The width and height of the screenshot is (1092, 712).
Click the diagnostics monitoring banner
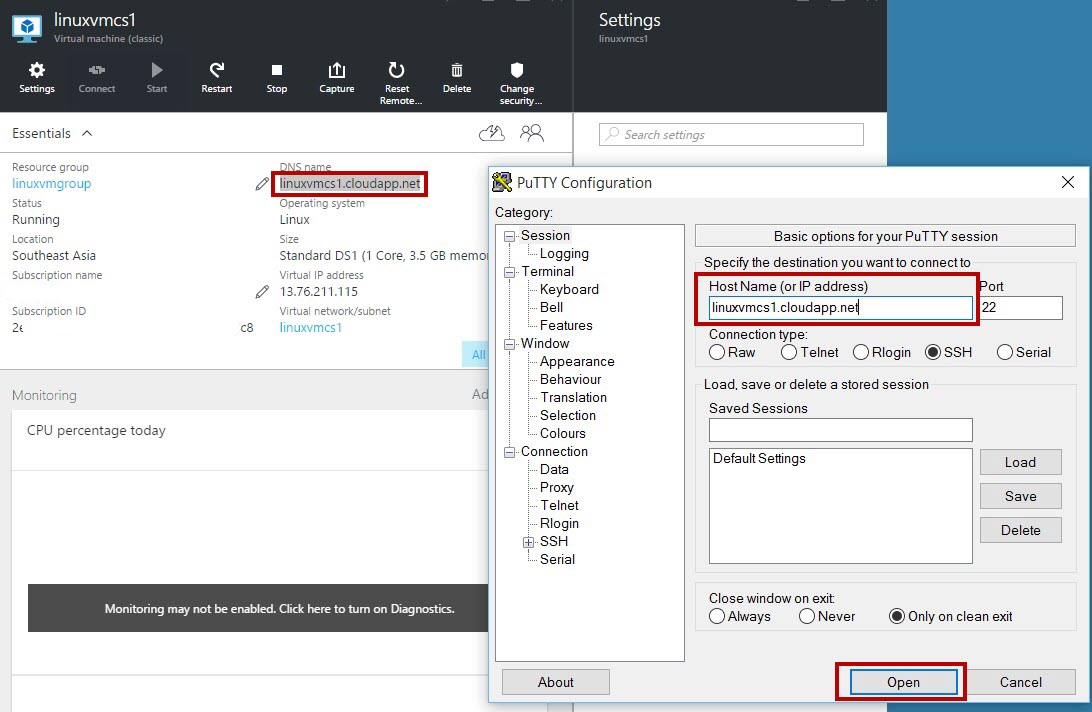pyautogui.click(x=258, y=608)
